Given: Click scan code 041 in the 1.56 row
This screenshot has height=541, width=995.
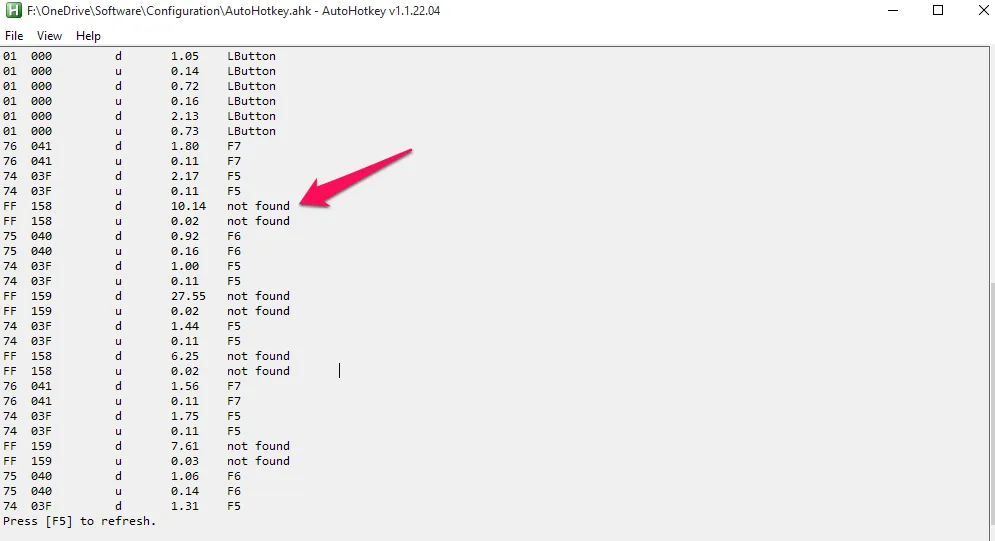Looking at the screenshot, I should click(41, 386).
